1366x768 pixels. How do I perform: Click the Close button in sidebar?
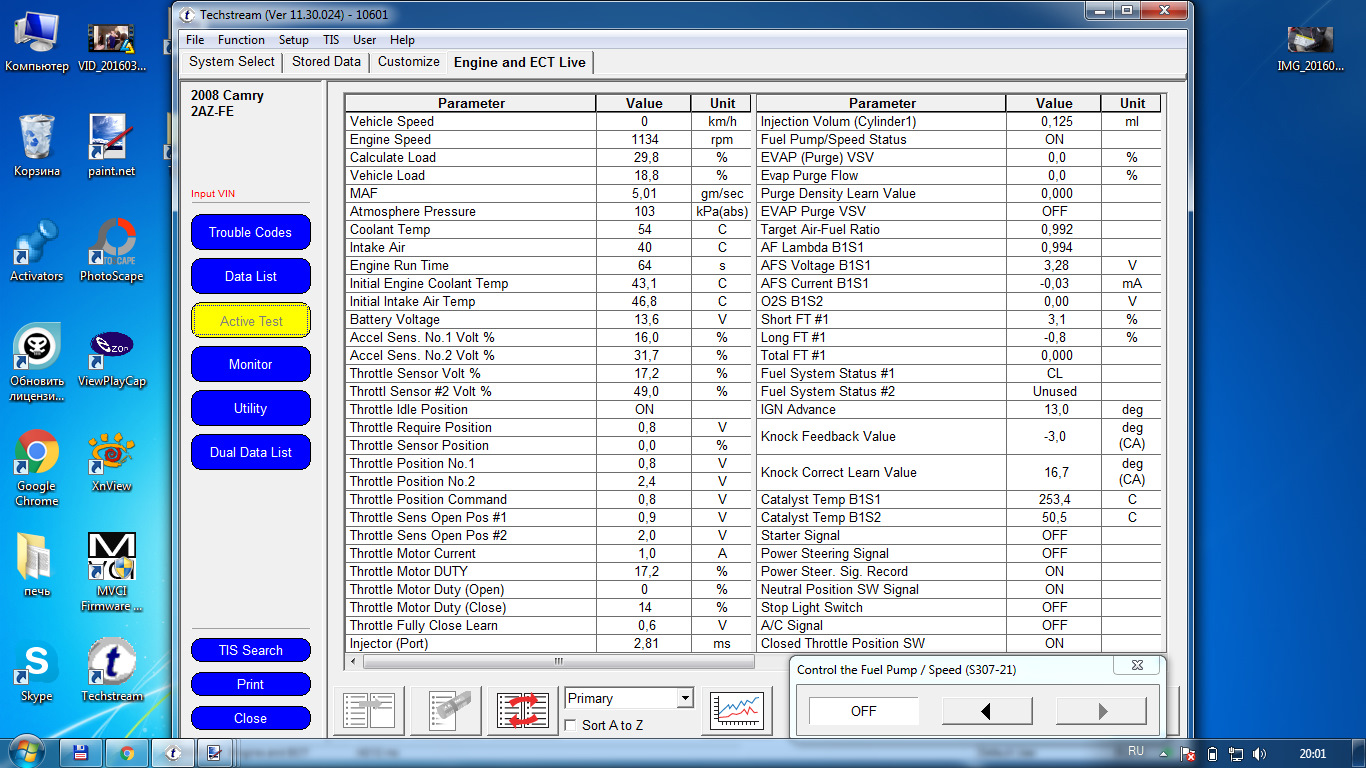click(251, 718)
